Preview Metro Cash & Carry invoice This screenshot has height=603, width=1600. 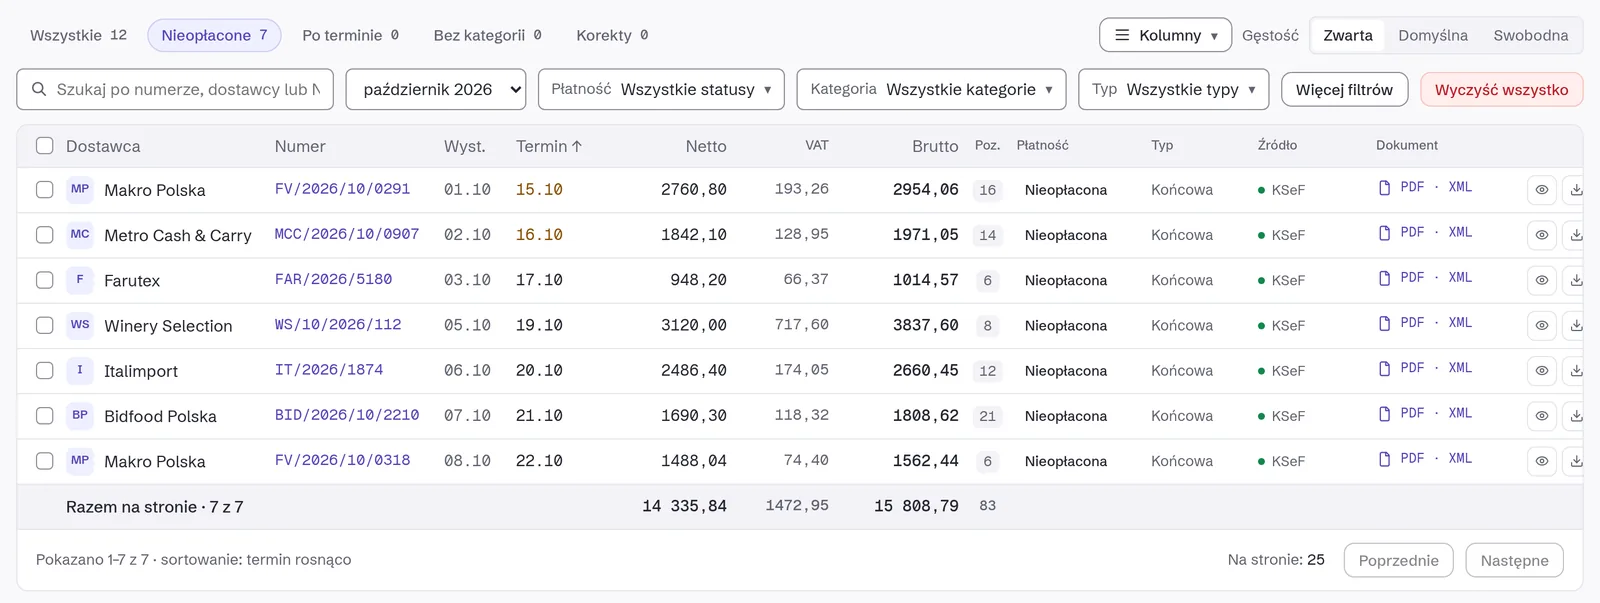click(x=1542, y=235)
